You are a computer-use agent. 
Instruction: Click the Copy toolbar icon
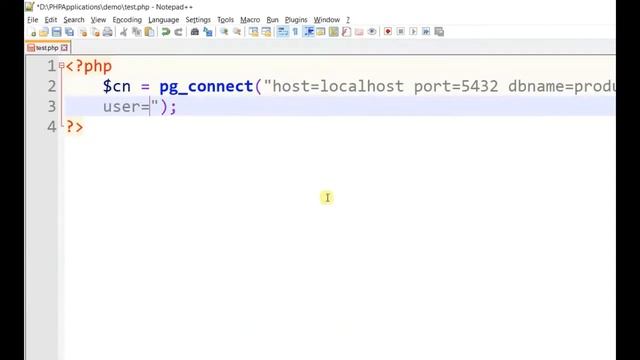click(x=136, y=32)
